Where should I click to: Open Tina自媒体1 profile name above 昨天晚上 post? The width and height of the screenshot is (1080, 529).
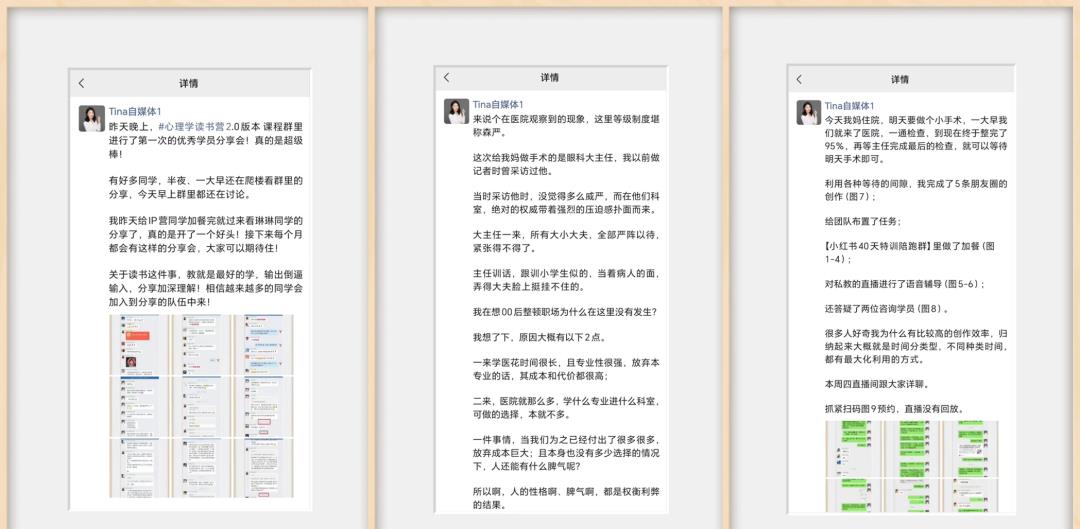(x=135, y=111)
